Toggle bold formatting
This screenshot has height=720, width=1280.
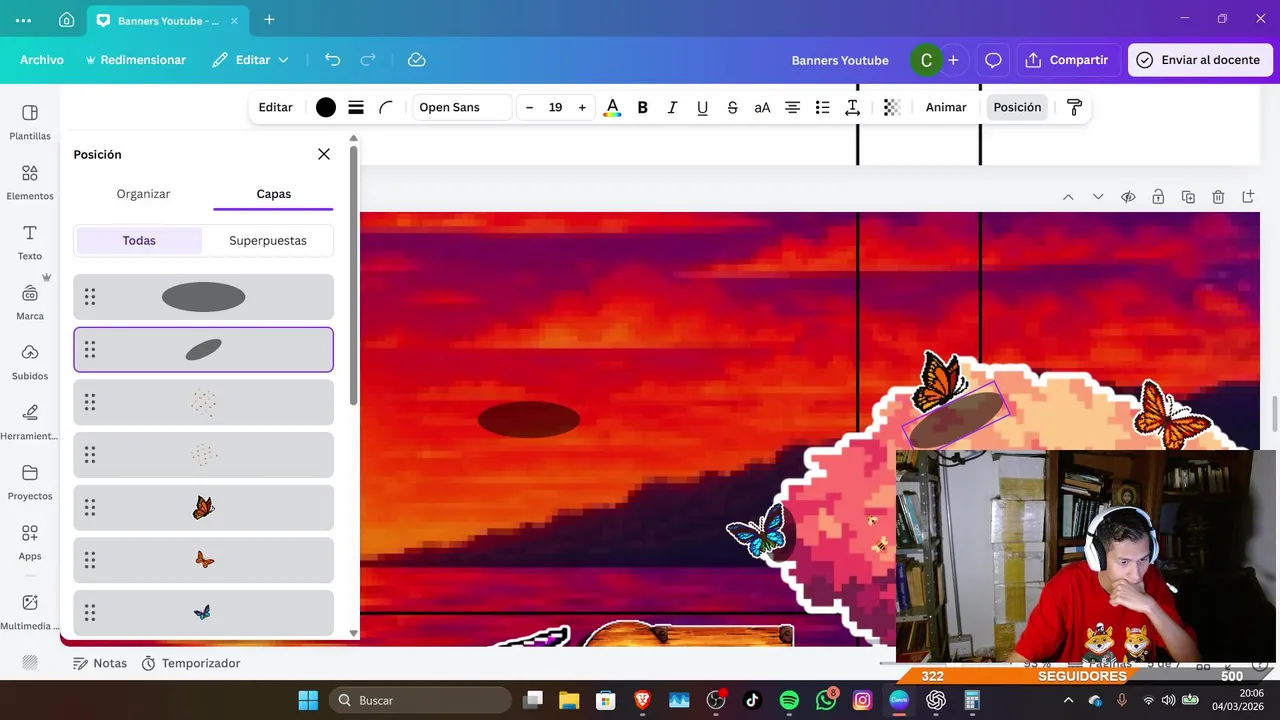click(x=643, y=107)
